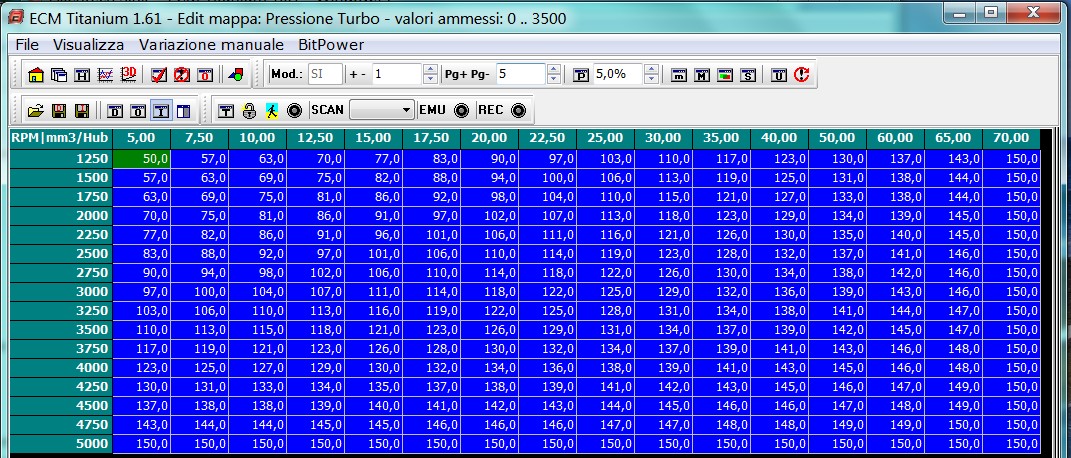1071x458 pixels.
Task: Open the Variazione manuale menu
Action: tap(211, 45)
